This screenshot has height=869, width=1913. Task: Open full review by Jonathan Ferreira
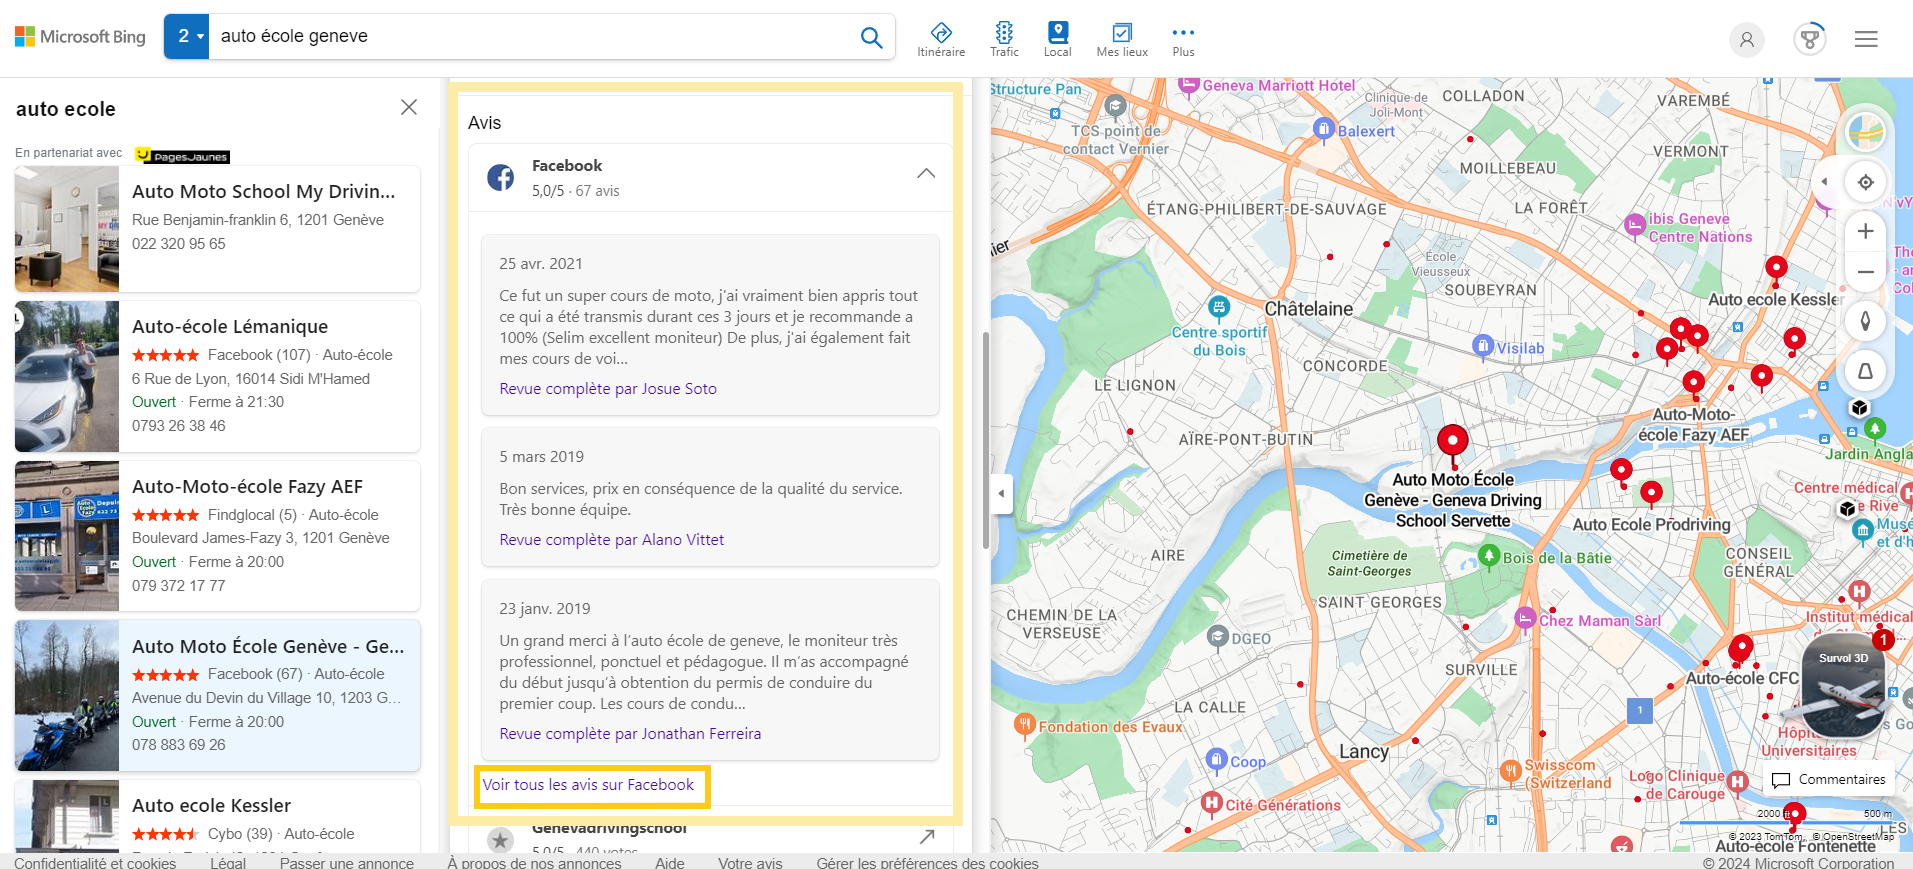click(x=630, y=734)
